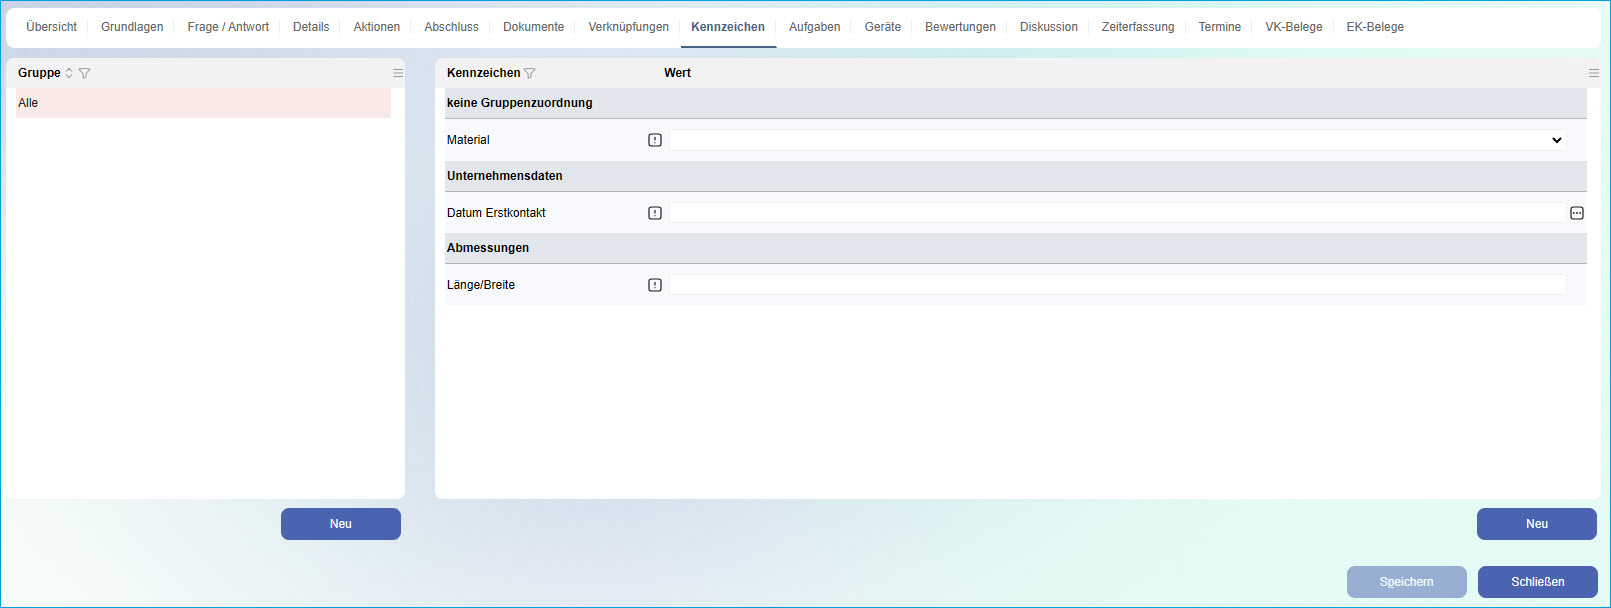Switch to the Übersicht tab
The width and height of the screenshot is (1611, 608).
(x=51, y=27)
